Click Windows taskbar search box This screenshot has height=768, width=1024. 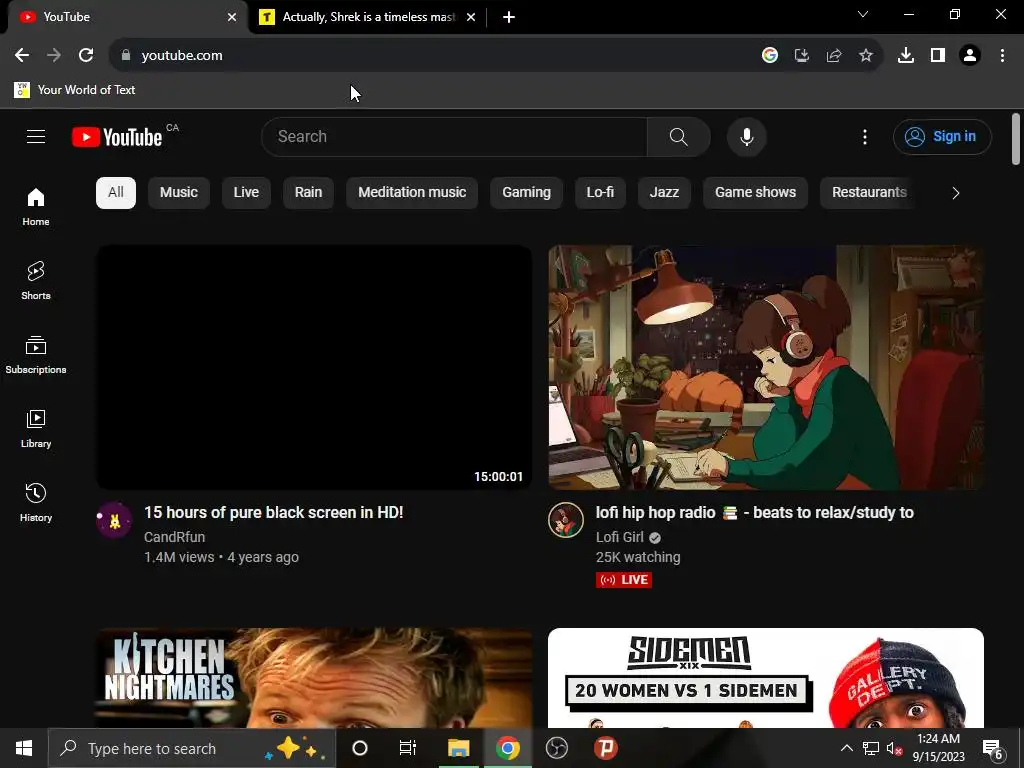(192, 748)
